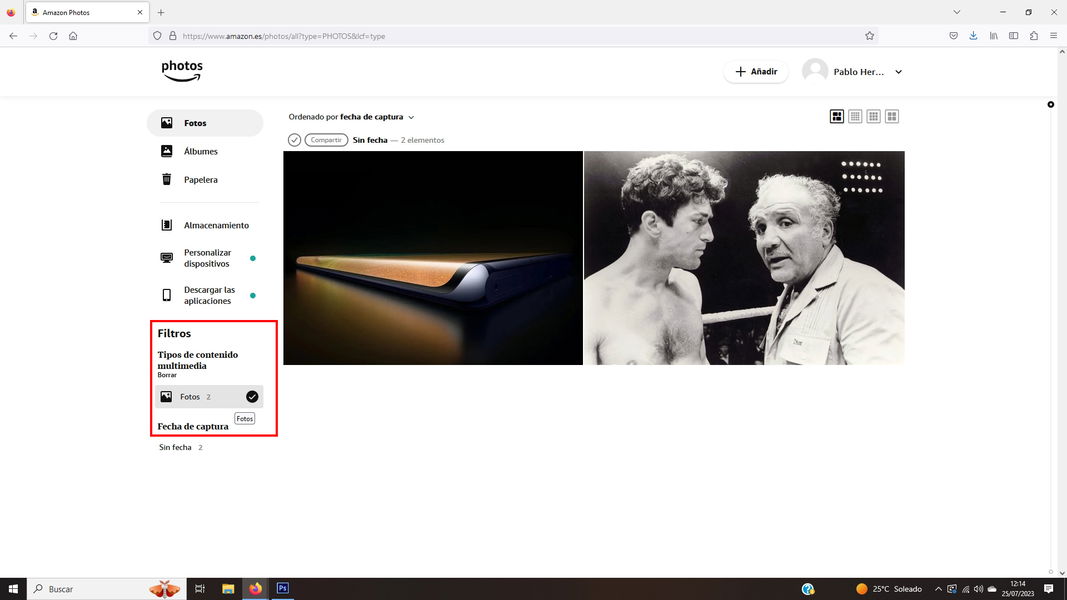Open the Fotos section in sidebar
This screenshot has width=1067, height=600.
click(x=205, y=123)
